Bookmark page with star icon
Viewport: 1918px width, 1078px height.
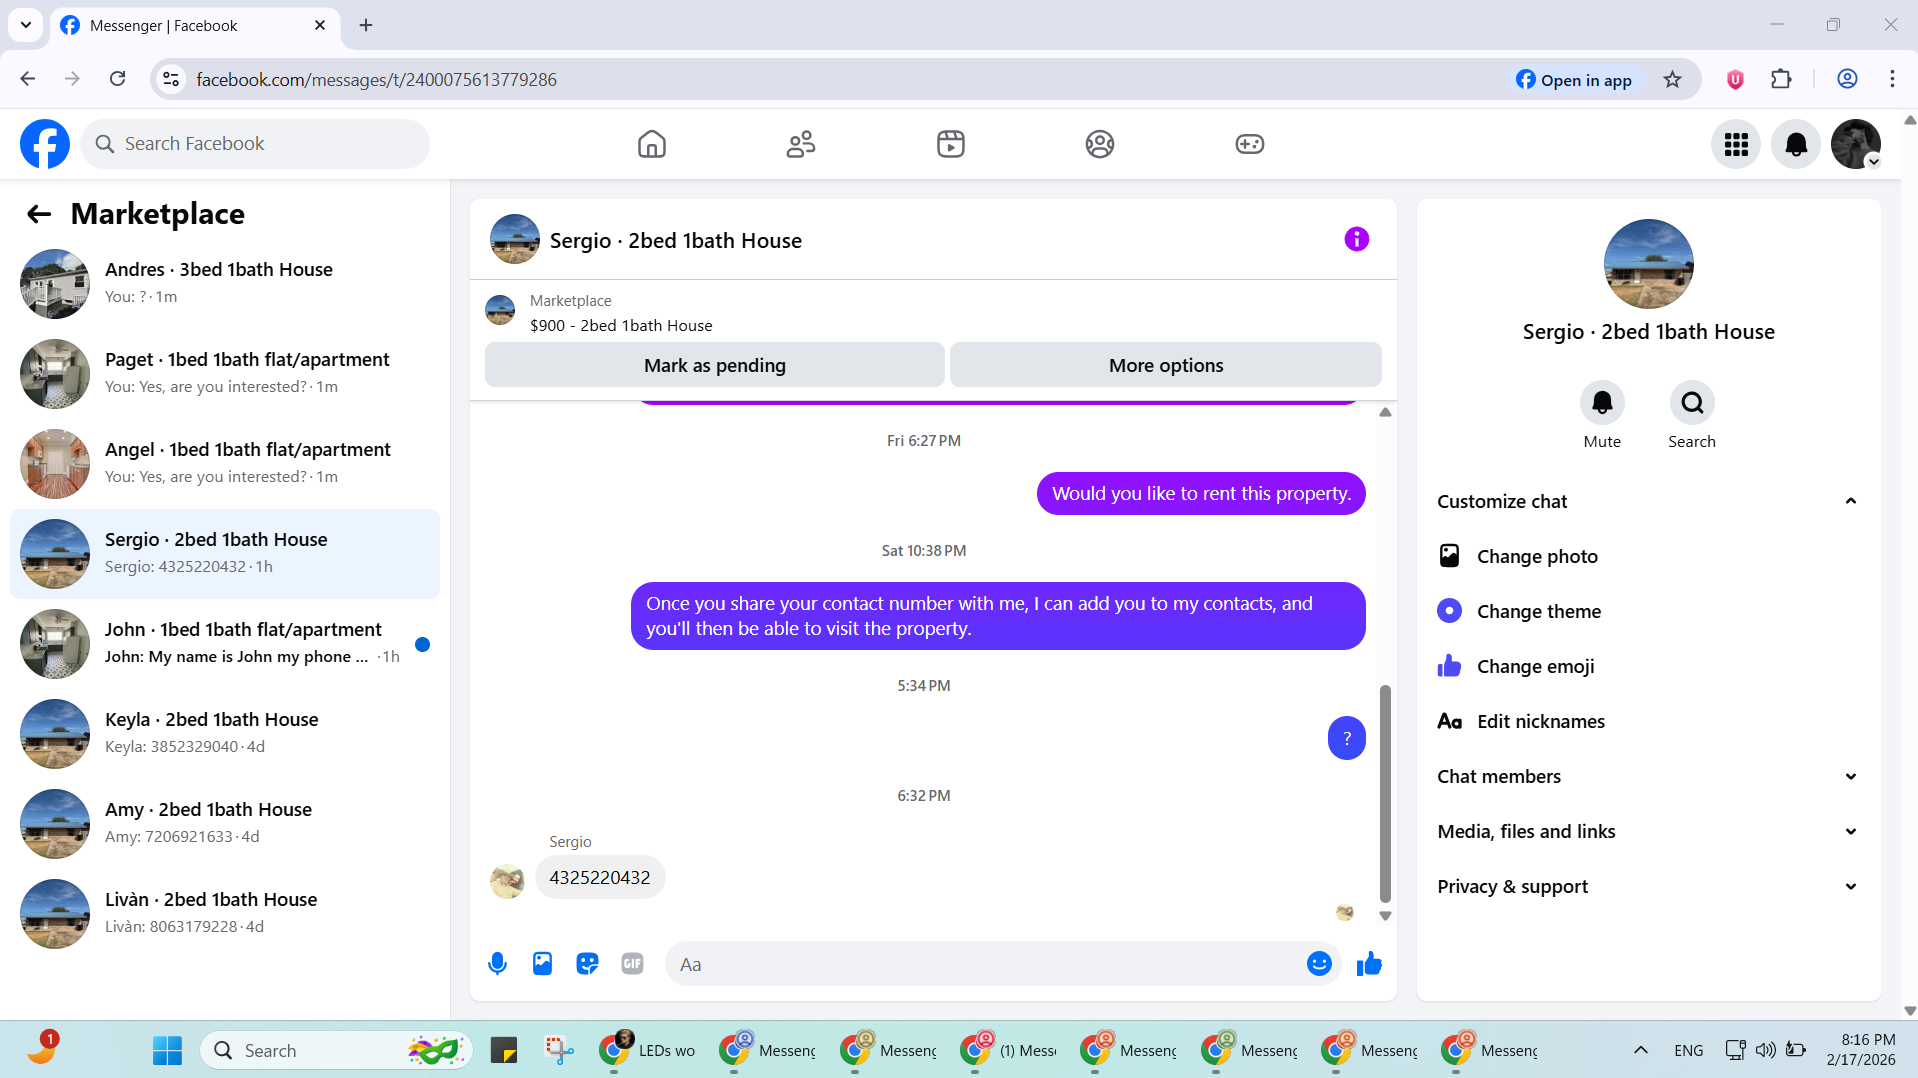(x=1672, y=80)
